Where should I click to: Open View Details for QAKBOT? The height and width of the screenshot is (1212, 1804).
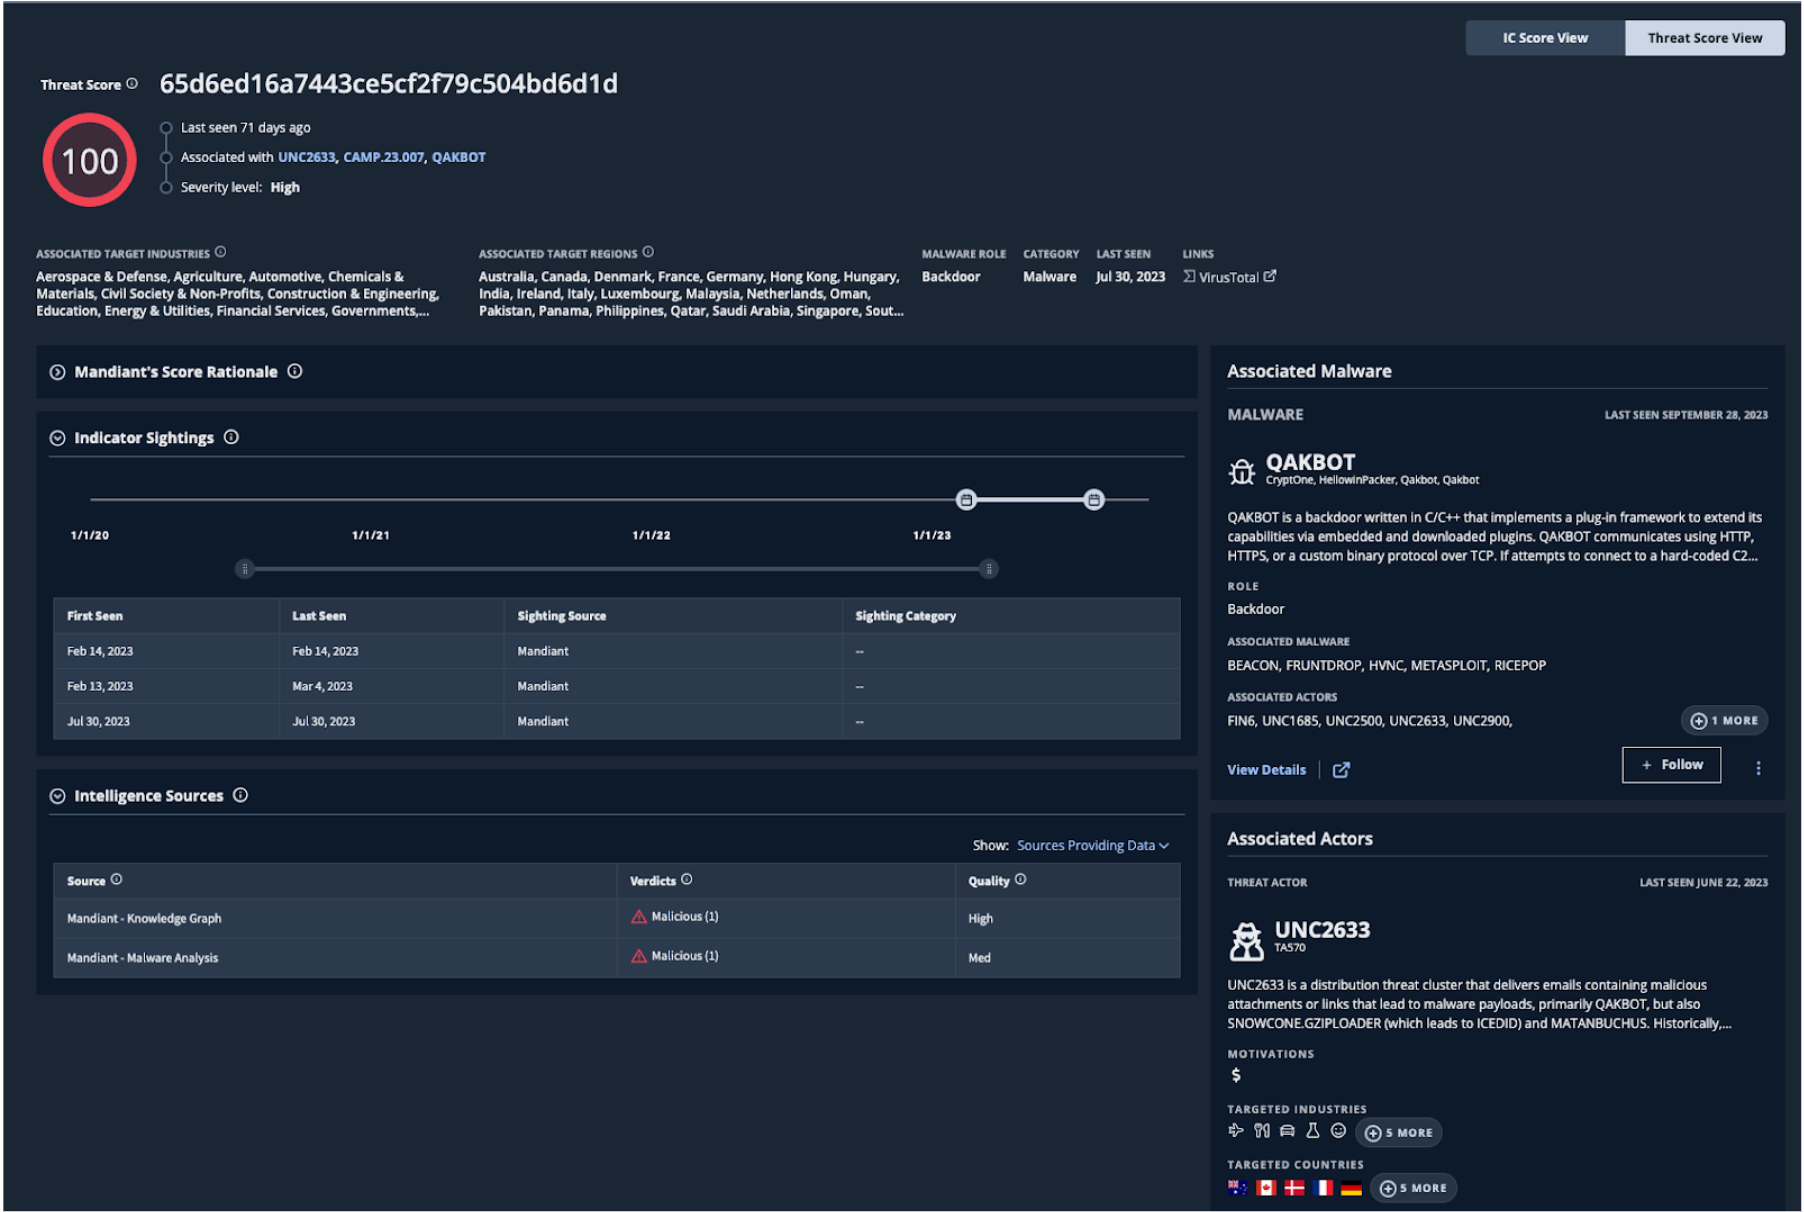pyautogui.click(x=1265, y=770)
